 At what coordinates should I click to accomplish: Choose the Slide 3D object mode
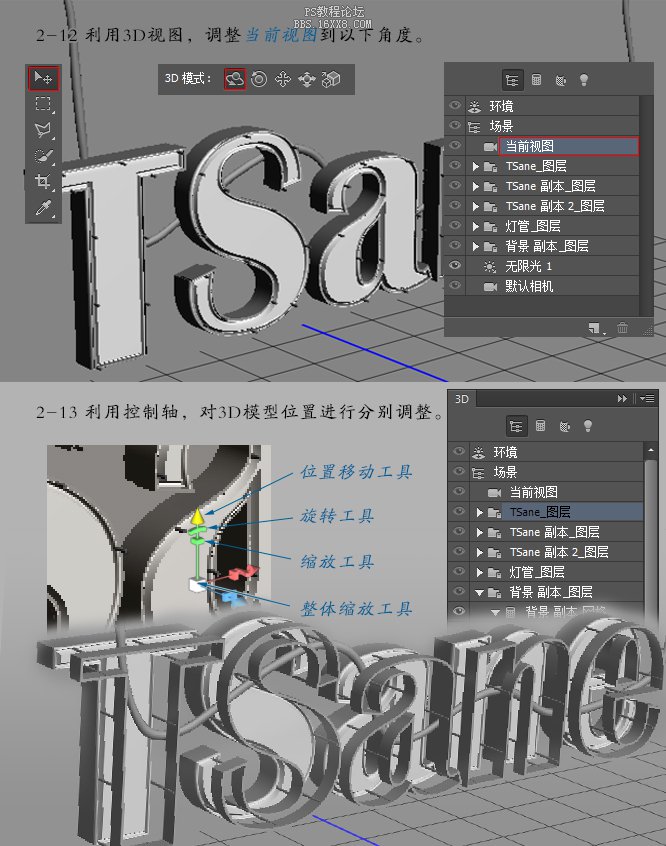[x=307, y=79]
